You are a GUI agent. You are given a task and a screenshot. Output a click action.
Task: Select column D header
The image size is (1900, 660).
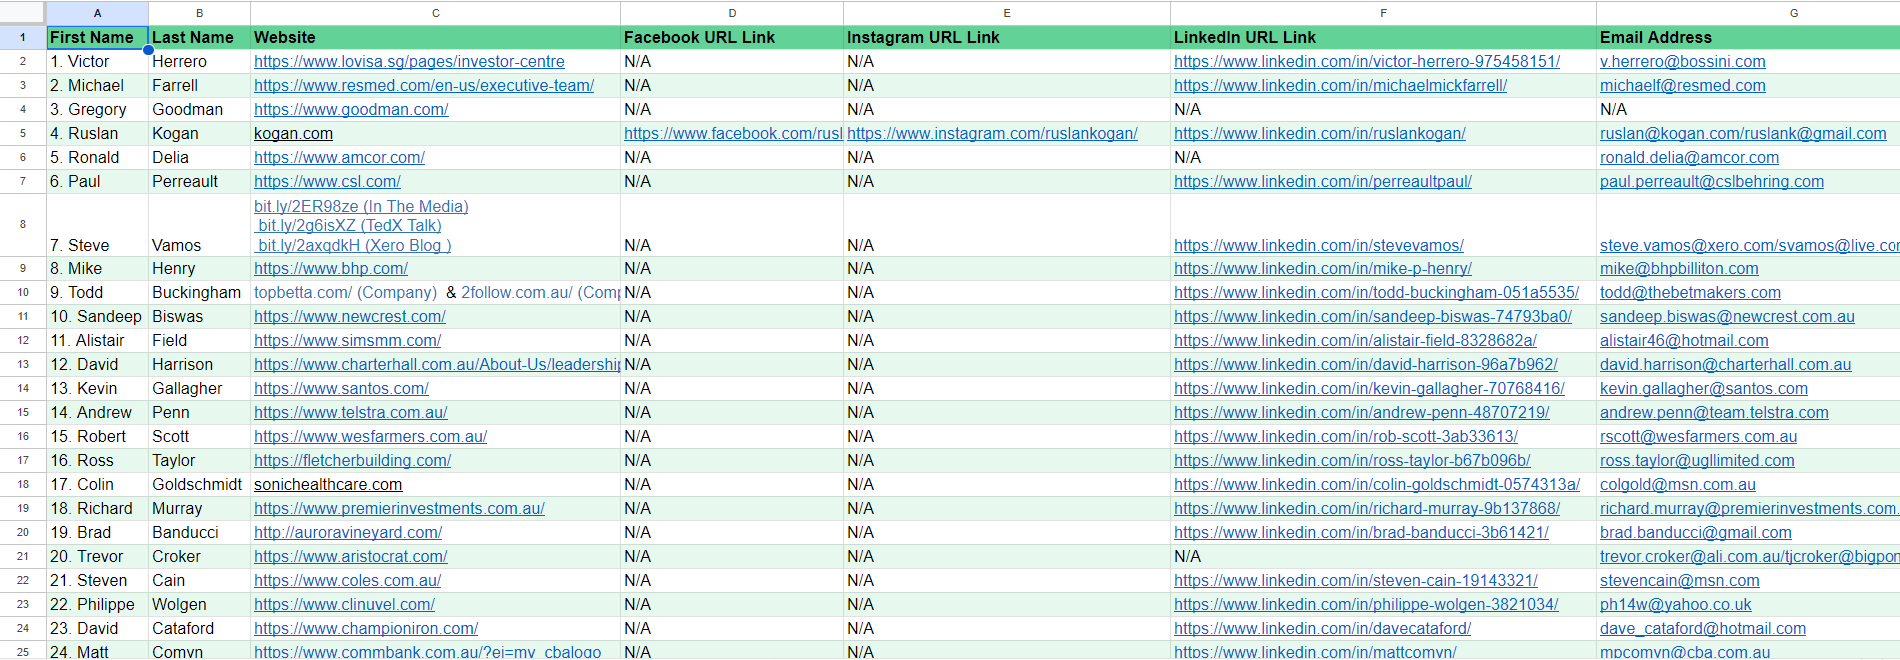click(x=732, y=13)
